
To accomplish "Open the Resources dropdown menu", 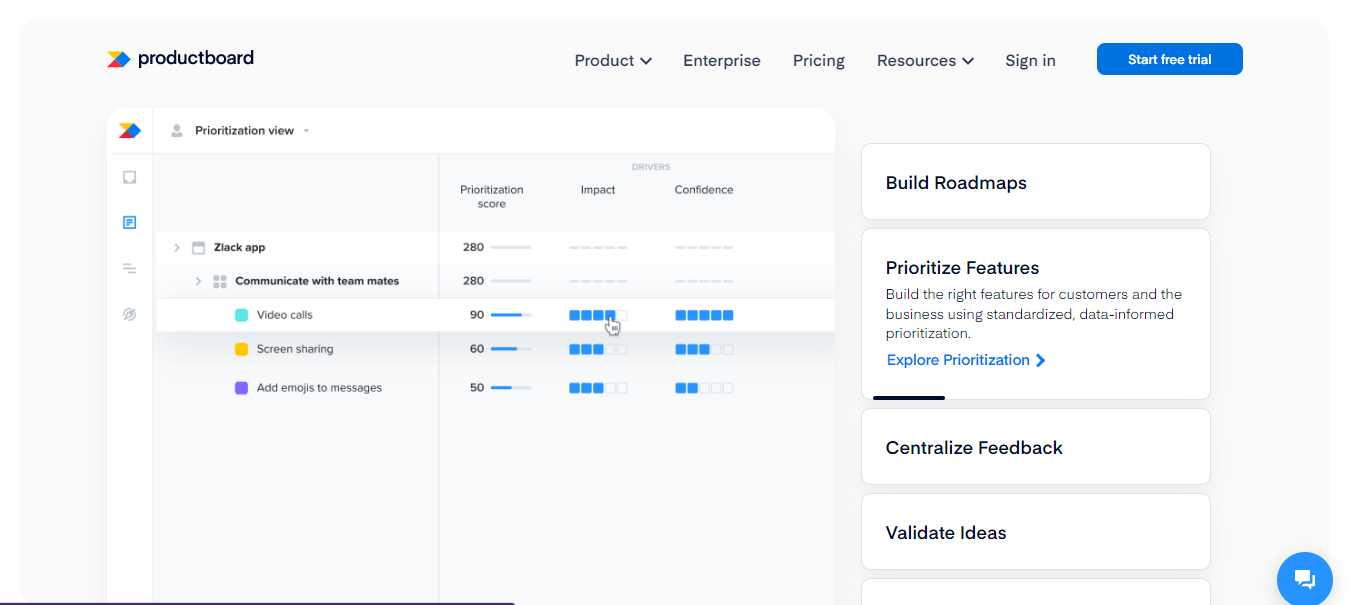I will tap(925, 61).
